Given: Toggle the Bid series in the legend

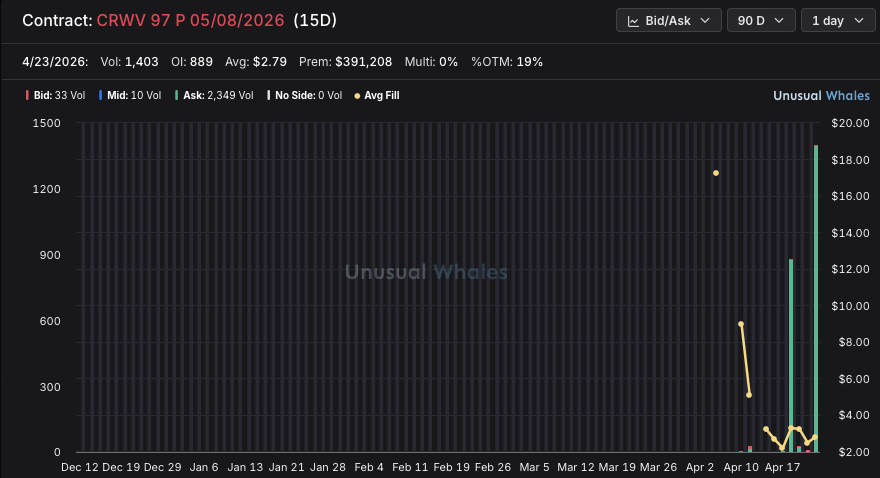Looking at the screenshot, I should coord(55,95).
